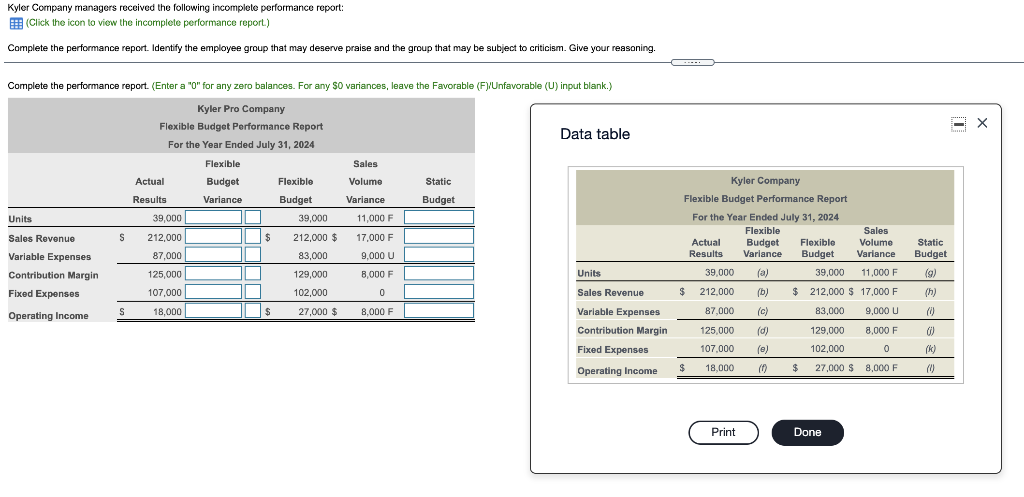Select Operating Income flexible budget variance amount field
Viewport: 1024px width, 497px height.
coord(214,310)
